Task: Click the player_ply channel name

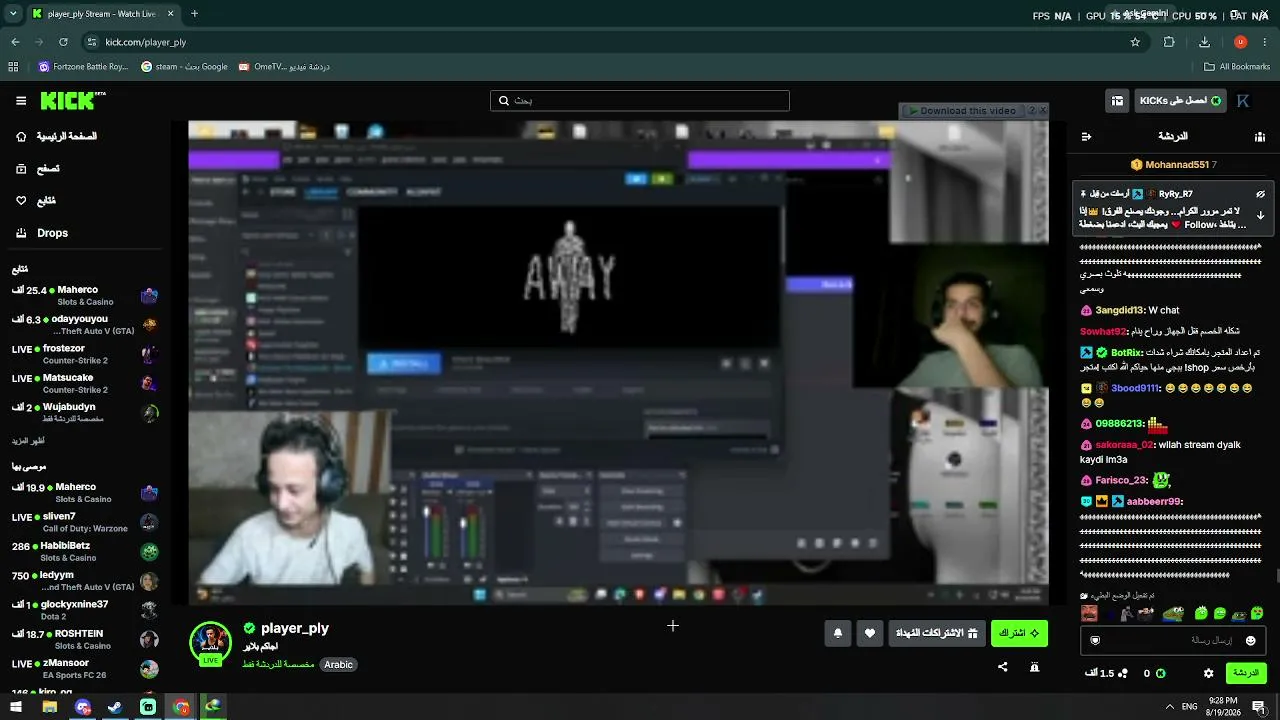Action: (x=294, y=628)
